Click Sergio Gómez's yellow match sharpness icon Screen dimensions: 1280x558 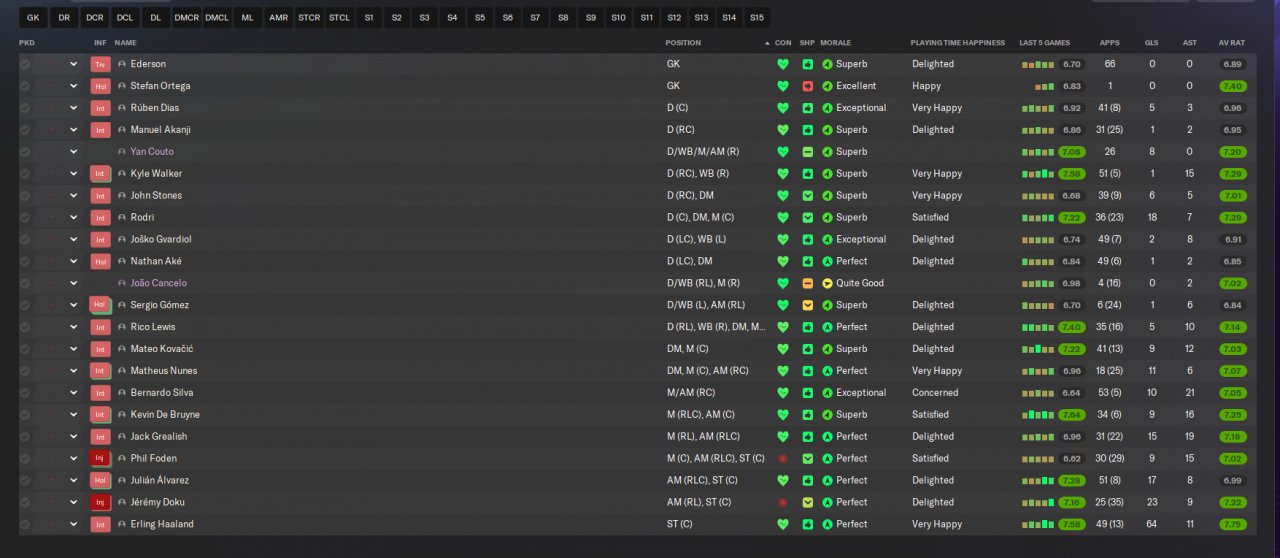coord(808,305)
